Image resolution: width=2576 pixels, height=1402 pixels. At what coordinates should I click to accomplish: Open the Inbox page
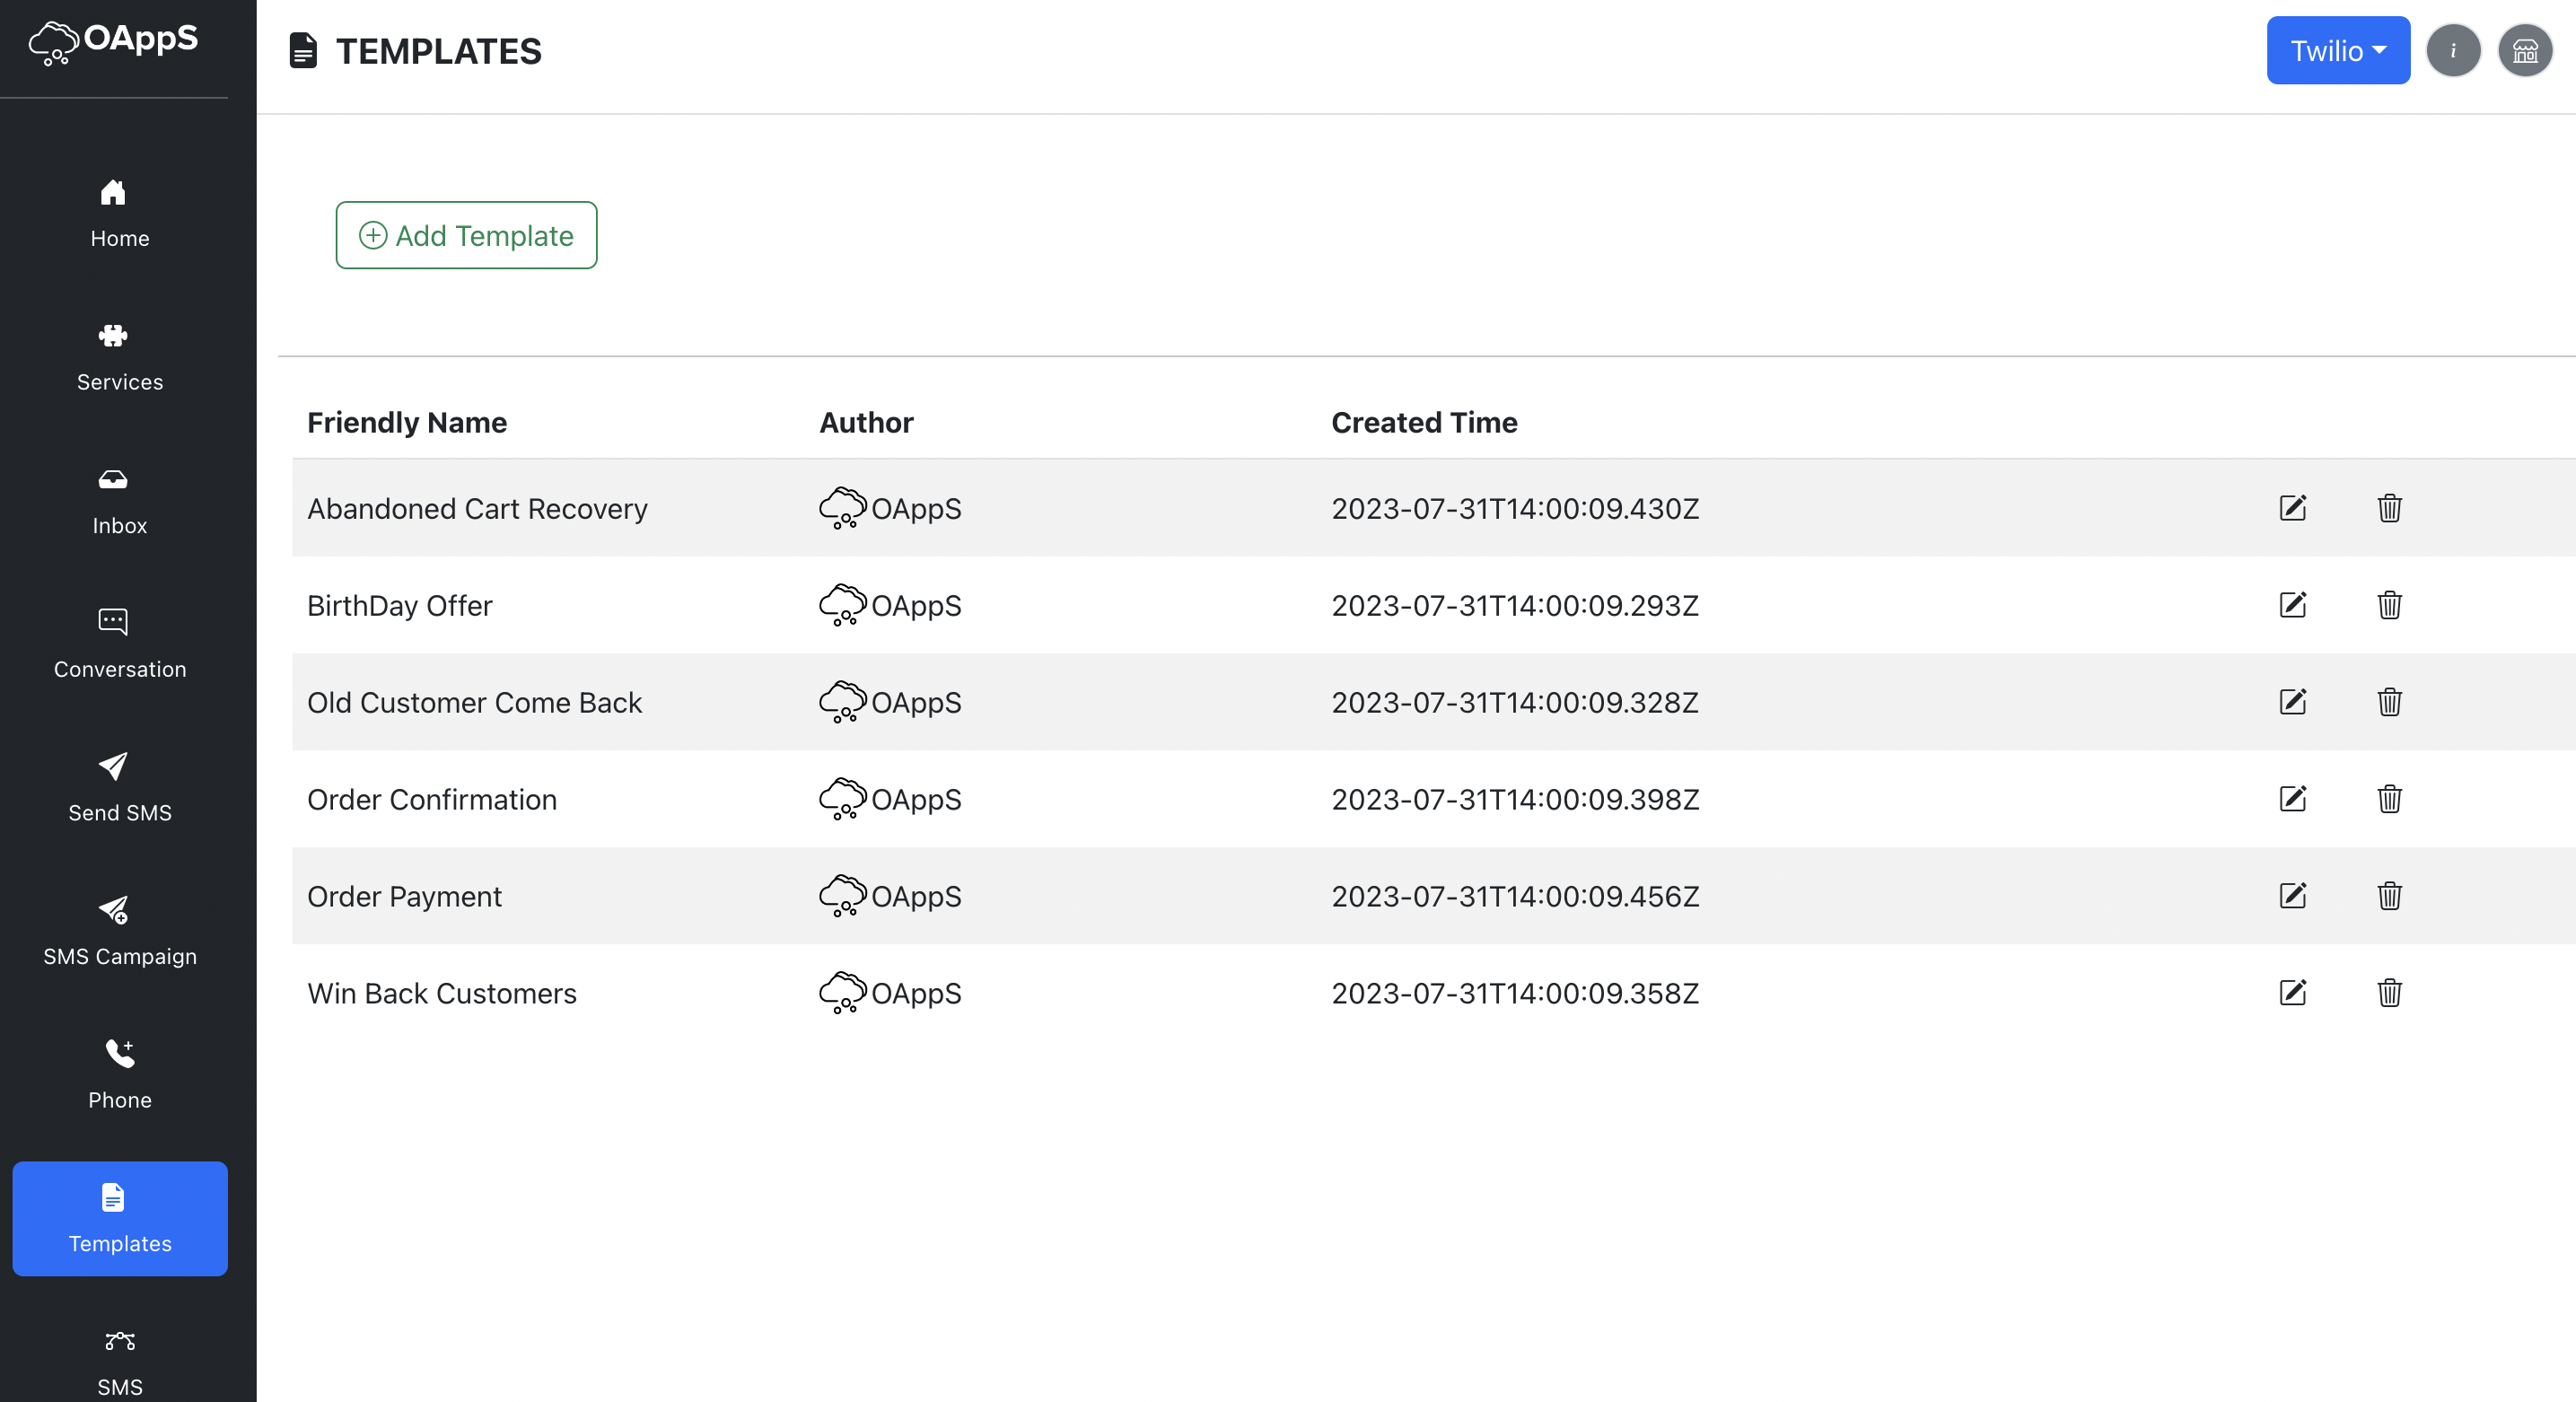[120, 501]
